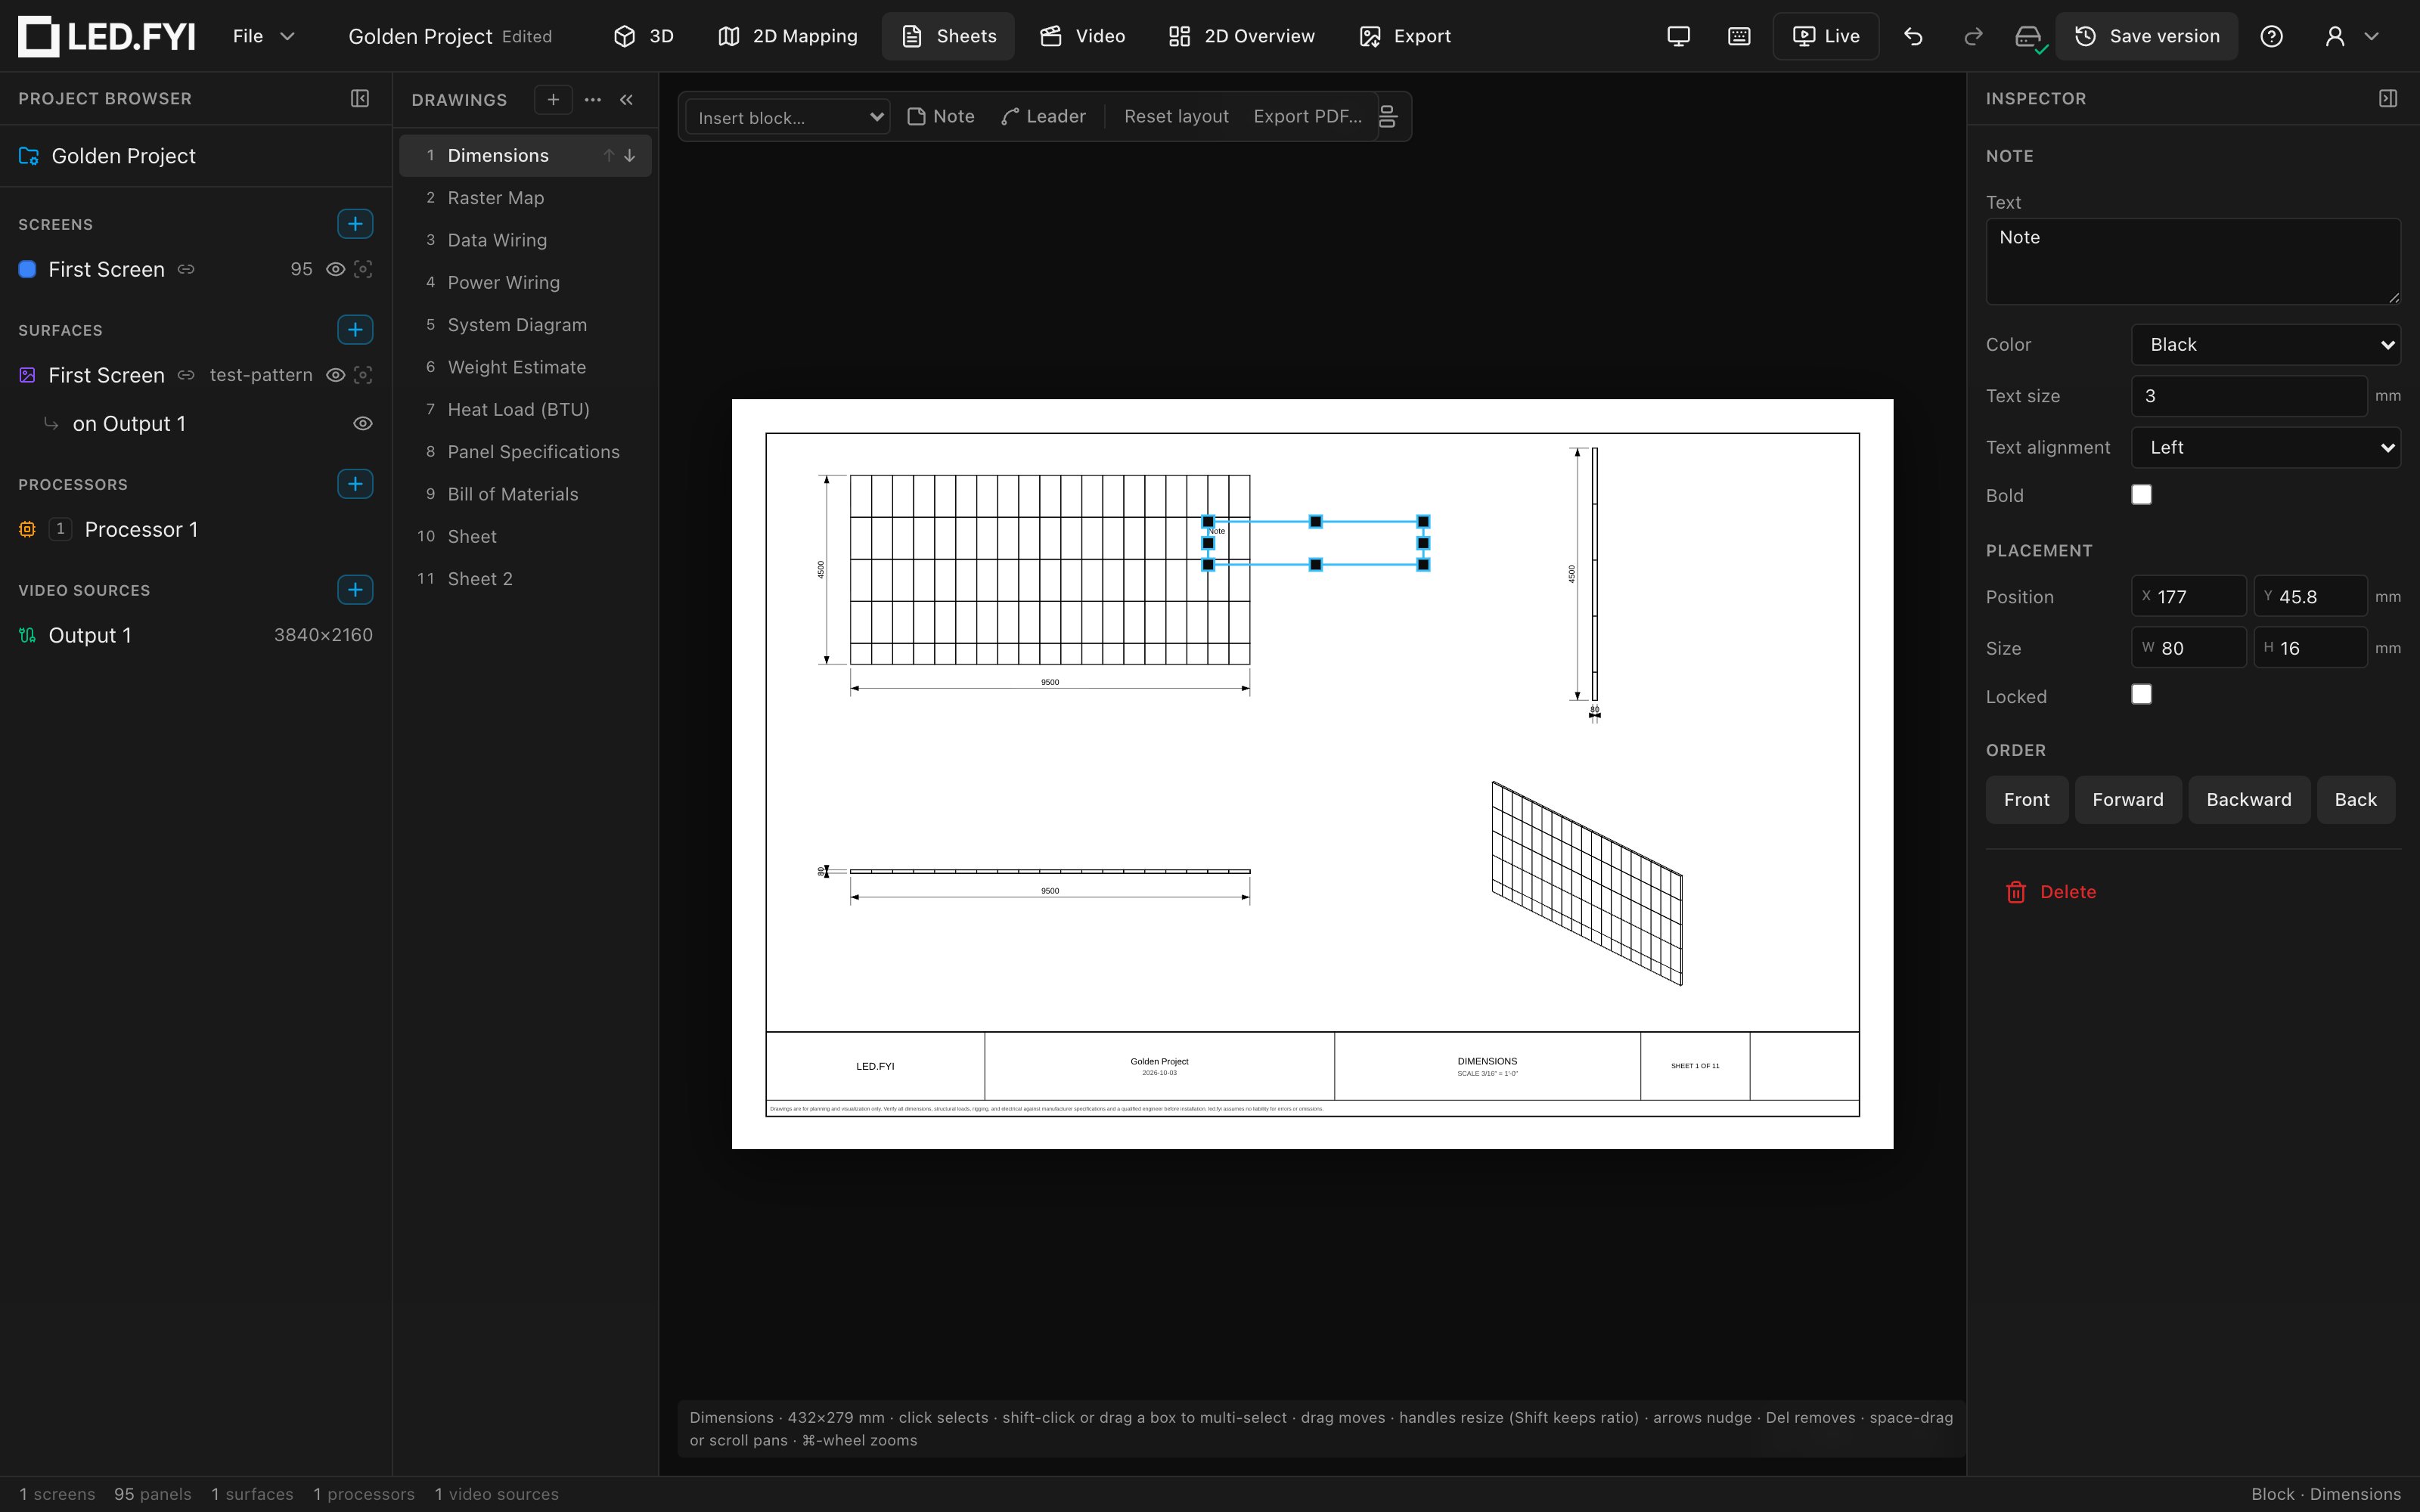The image size is (2420, 1512).
Task: Open Text alignment dropdown set to Left
Action: (2265, 447)
